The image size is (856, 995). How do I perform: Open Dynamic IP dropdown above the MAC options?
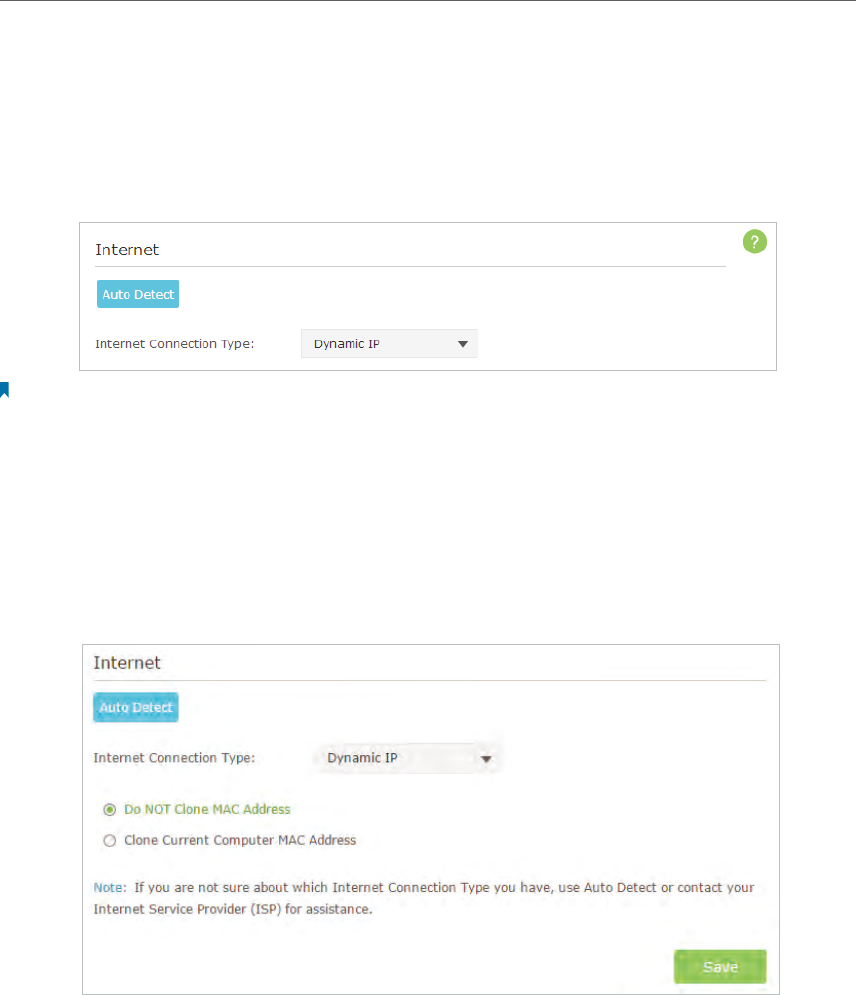[x=408, y=758]
